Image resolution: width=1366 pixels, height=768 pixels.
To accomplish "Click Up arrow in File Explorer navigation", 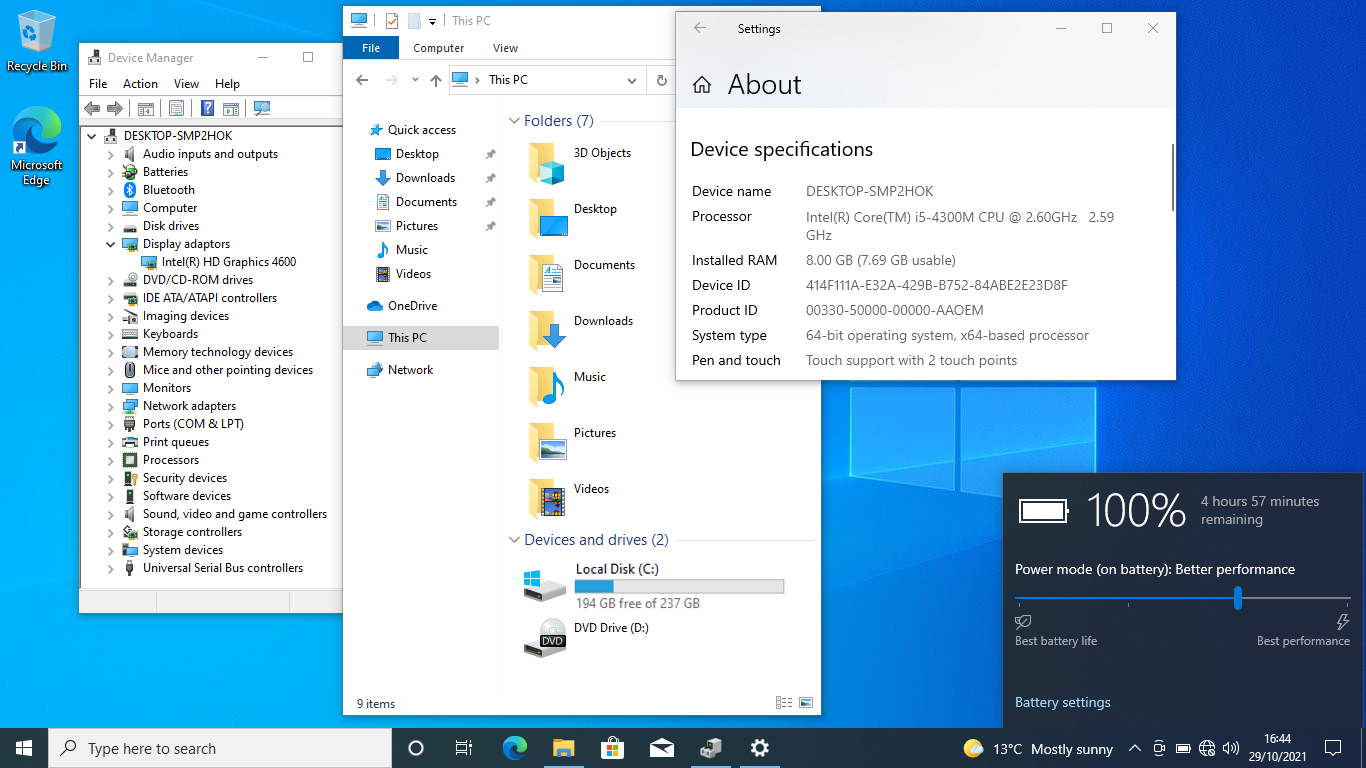I will point(436,80).
